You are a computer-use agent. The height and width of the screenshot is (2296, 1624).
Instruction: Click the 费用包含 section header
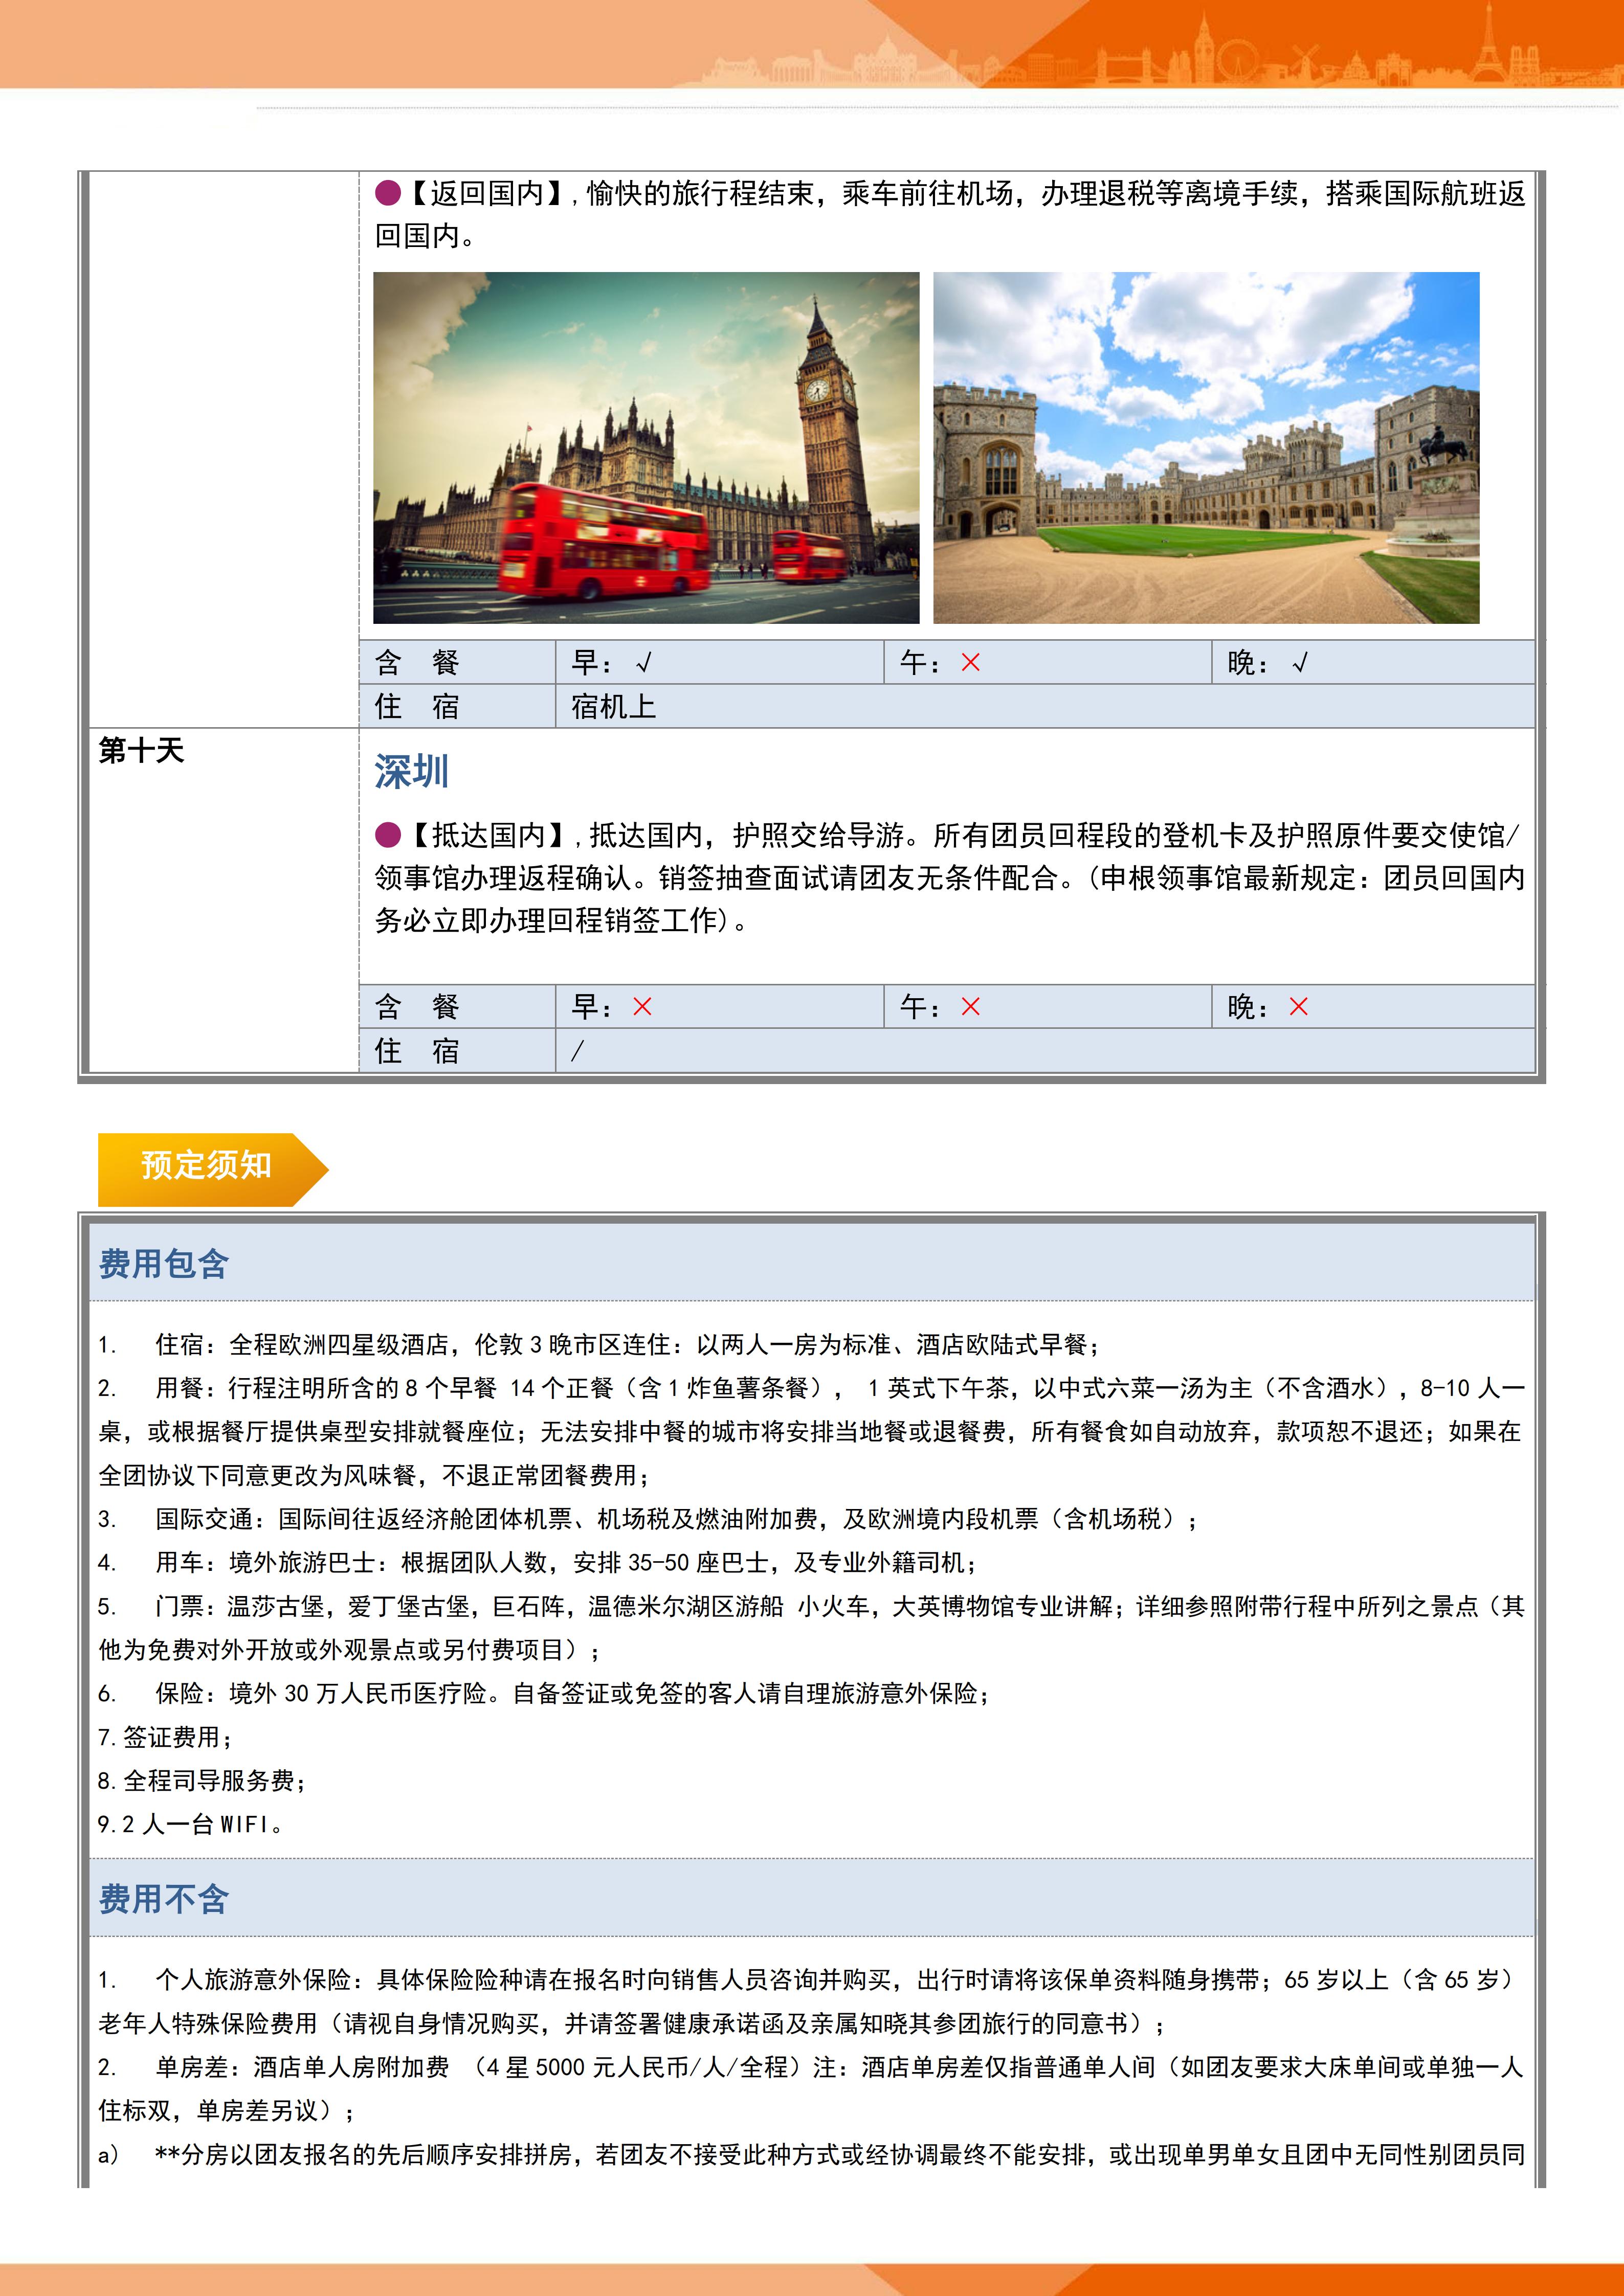point(164,1264)
